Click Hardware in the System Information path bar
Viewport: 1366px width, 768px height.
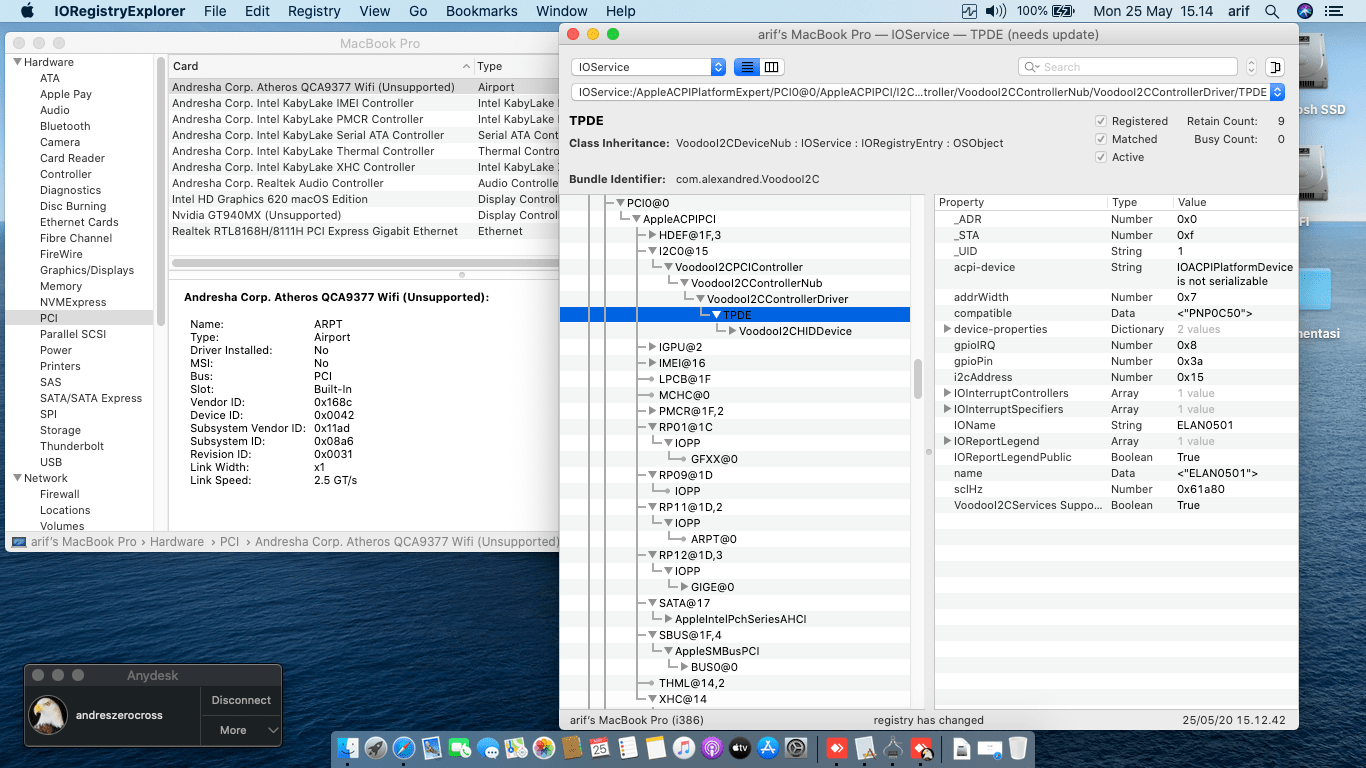(x=177, y=542)
